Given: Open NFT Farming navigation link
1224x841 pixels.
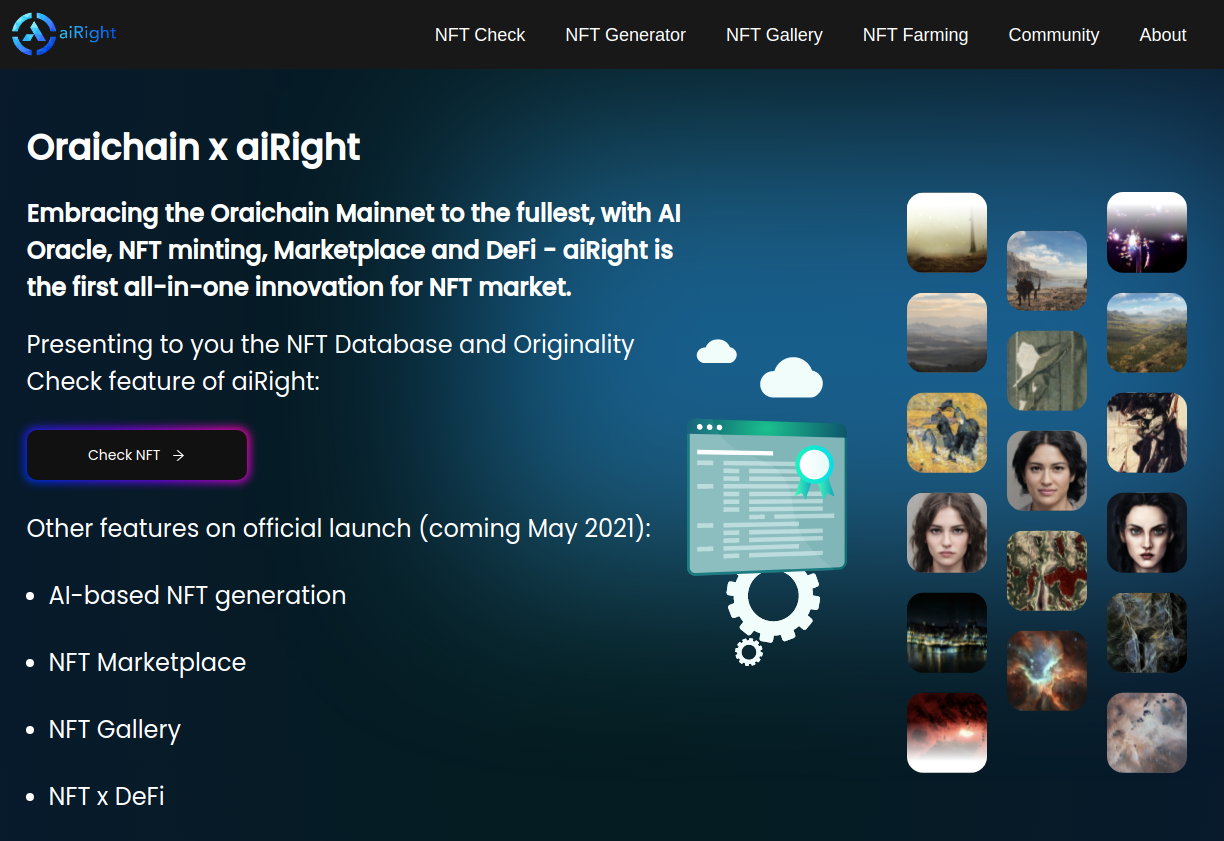Looking at the screenshot, I should [x=915, y=35].
